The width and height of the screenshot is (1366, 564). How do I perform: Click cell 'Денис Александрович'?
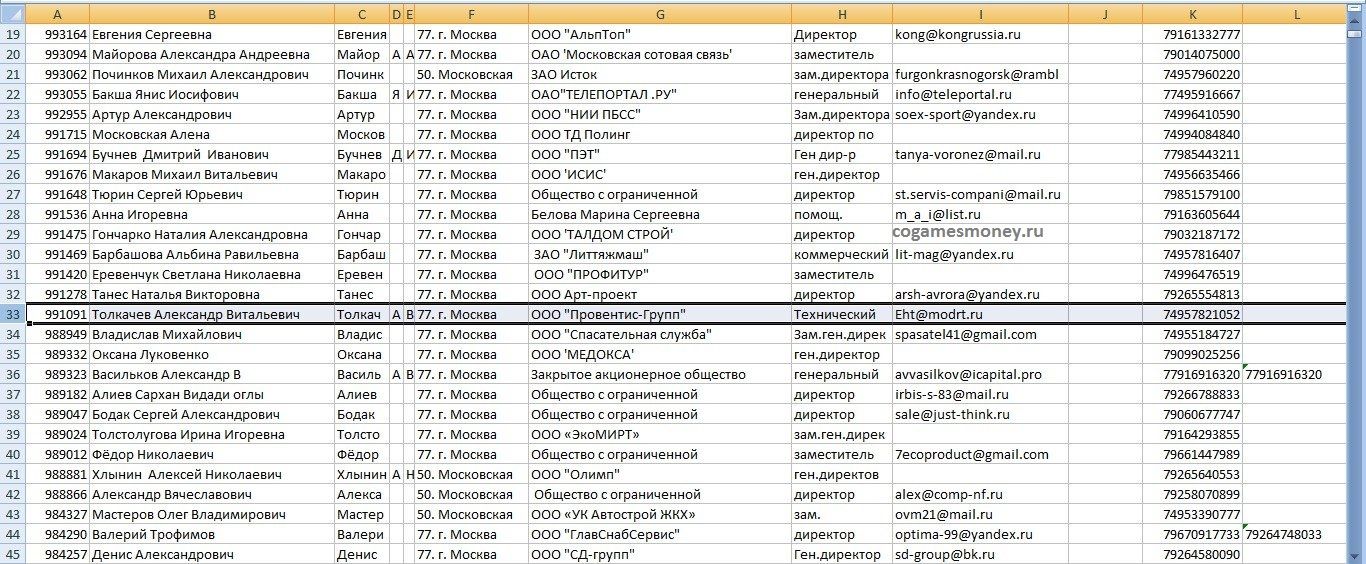(x=212, y=554)
